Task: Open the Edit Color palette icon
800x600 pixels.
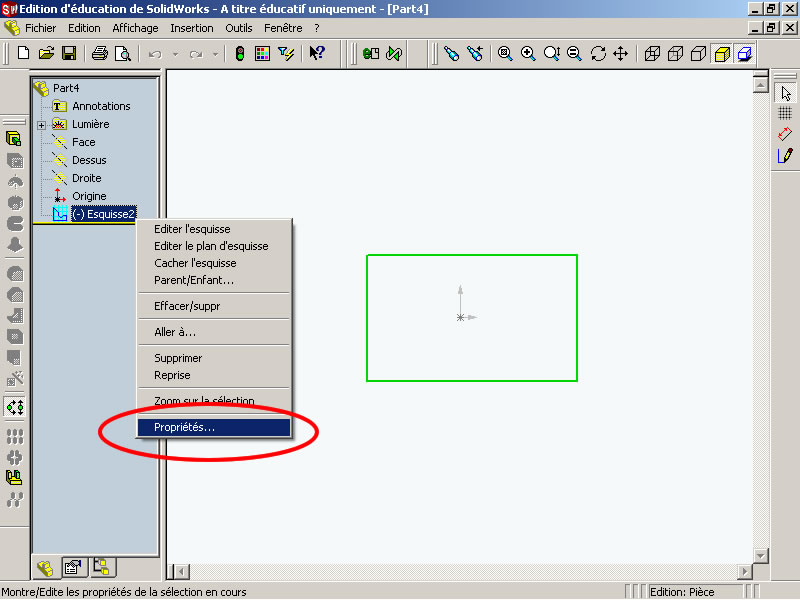Action: click(x=262, y=53)
